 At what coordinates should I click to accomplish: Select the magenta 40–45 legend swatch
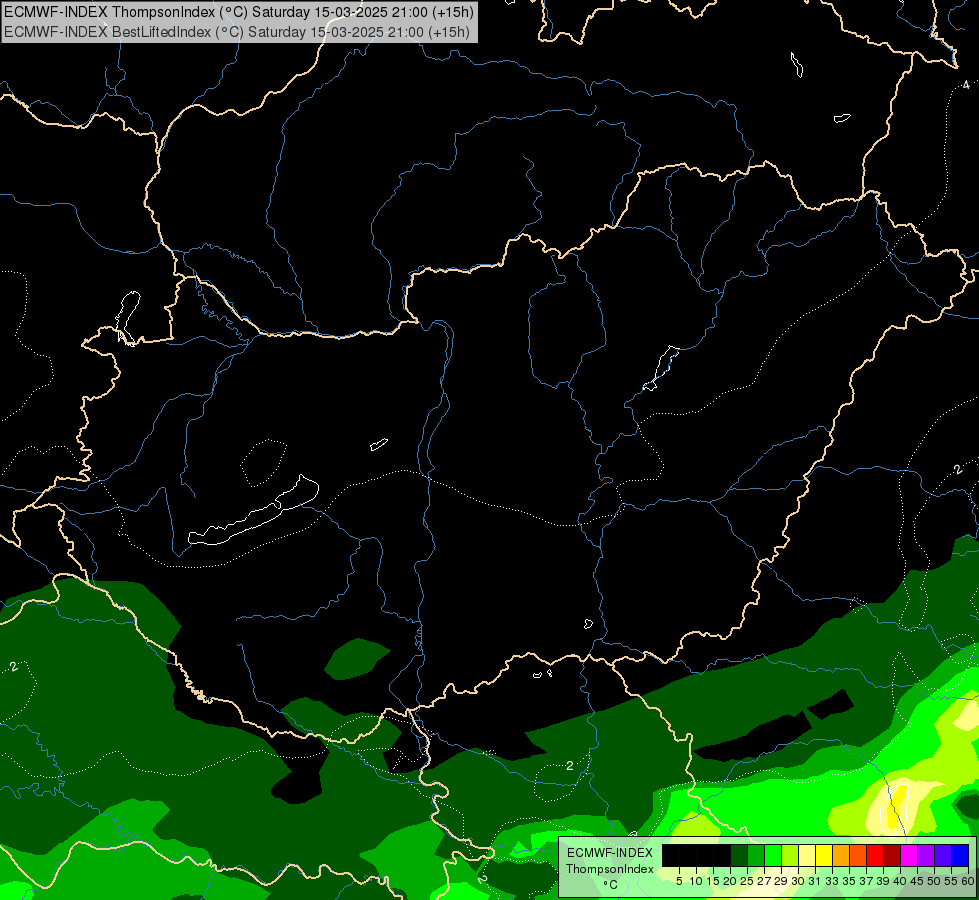click(909, 855)
